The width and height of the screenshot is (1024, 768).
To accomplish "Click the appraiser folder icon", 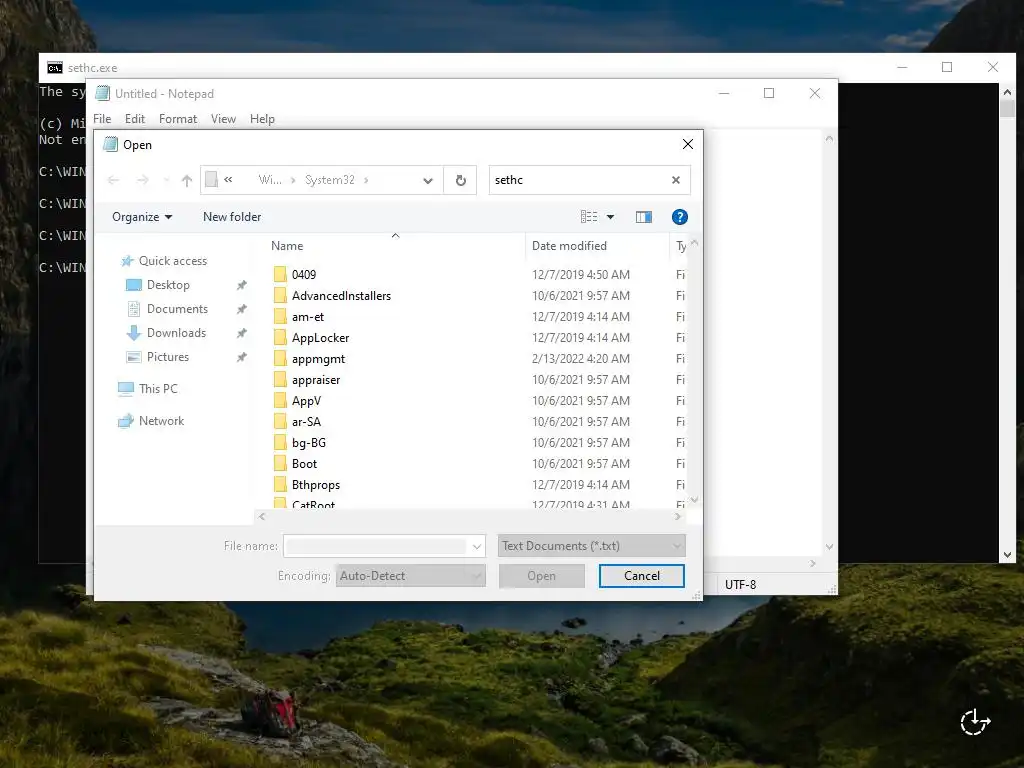I will (280, 379).
